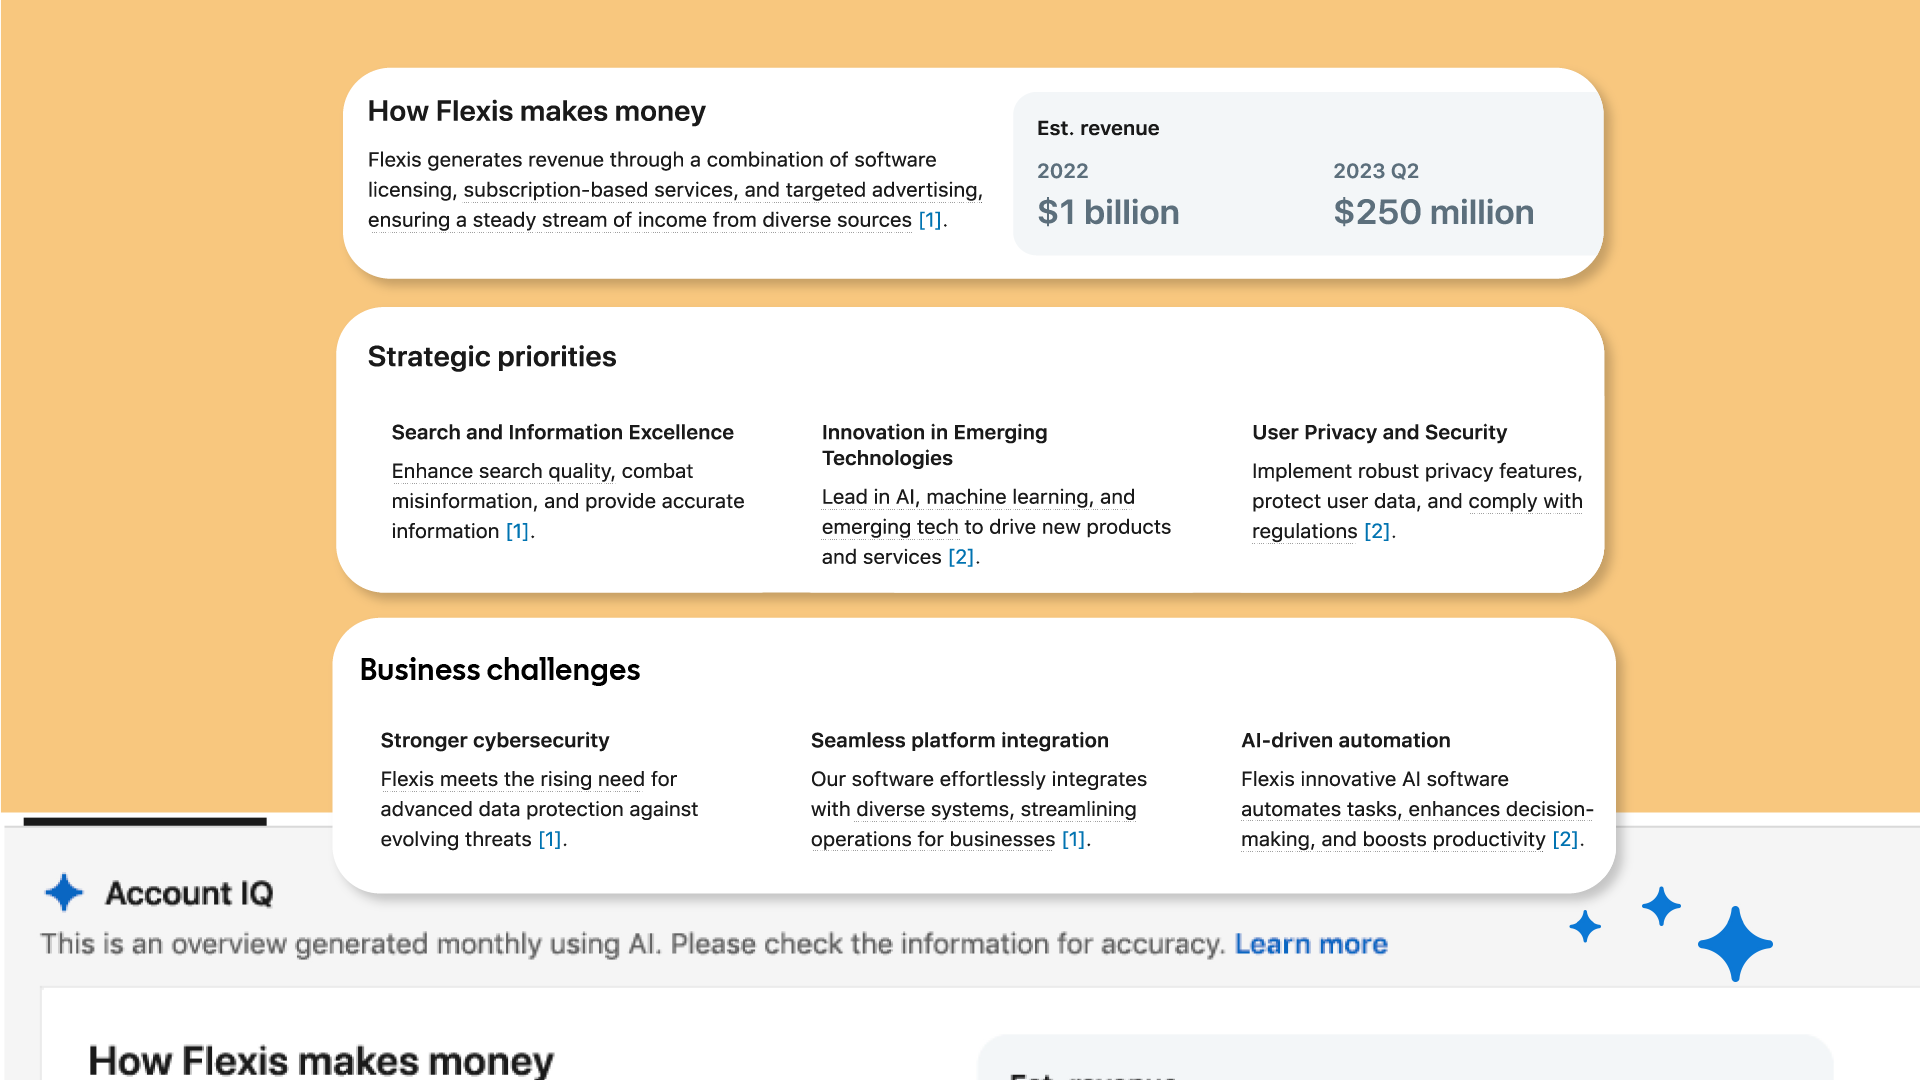This screenshot has width=1920, height=1080.
Task: Open citation [2] under AI-driven automation
Action: [x=1565, y=839]
